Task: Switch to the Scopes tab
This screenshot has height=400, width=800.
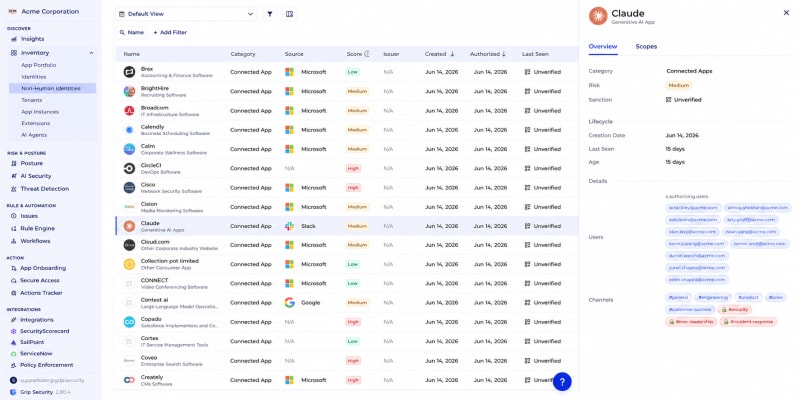Action: coord(646,46)
